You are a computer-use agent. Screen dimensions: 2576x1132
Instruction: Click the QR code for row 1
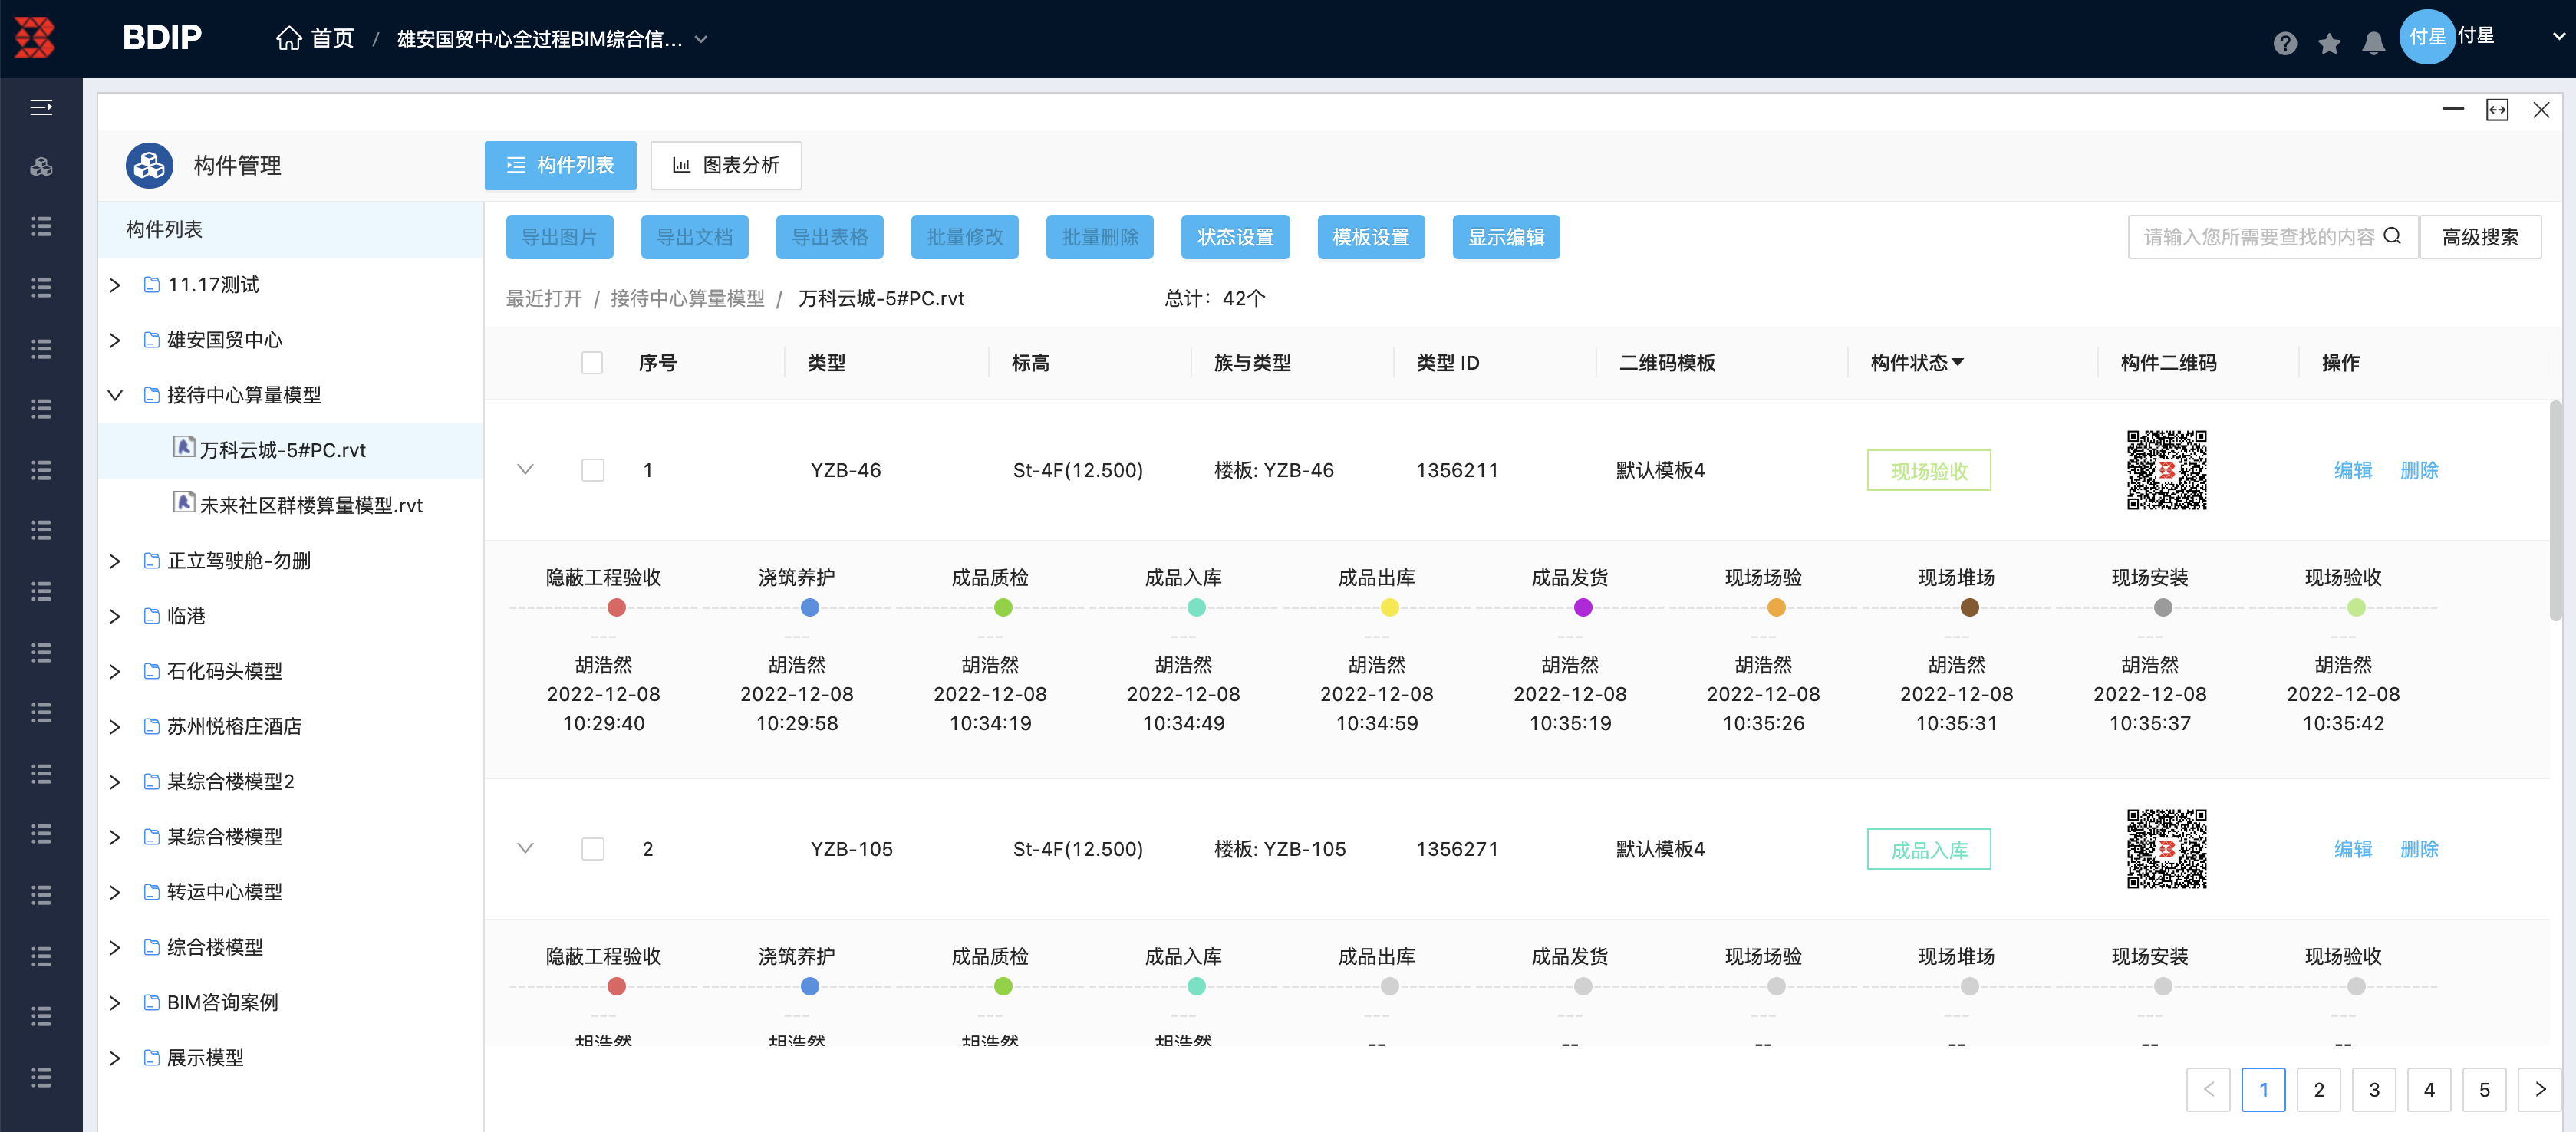[x=2166, y=470]
